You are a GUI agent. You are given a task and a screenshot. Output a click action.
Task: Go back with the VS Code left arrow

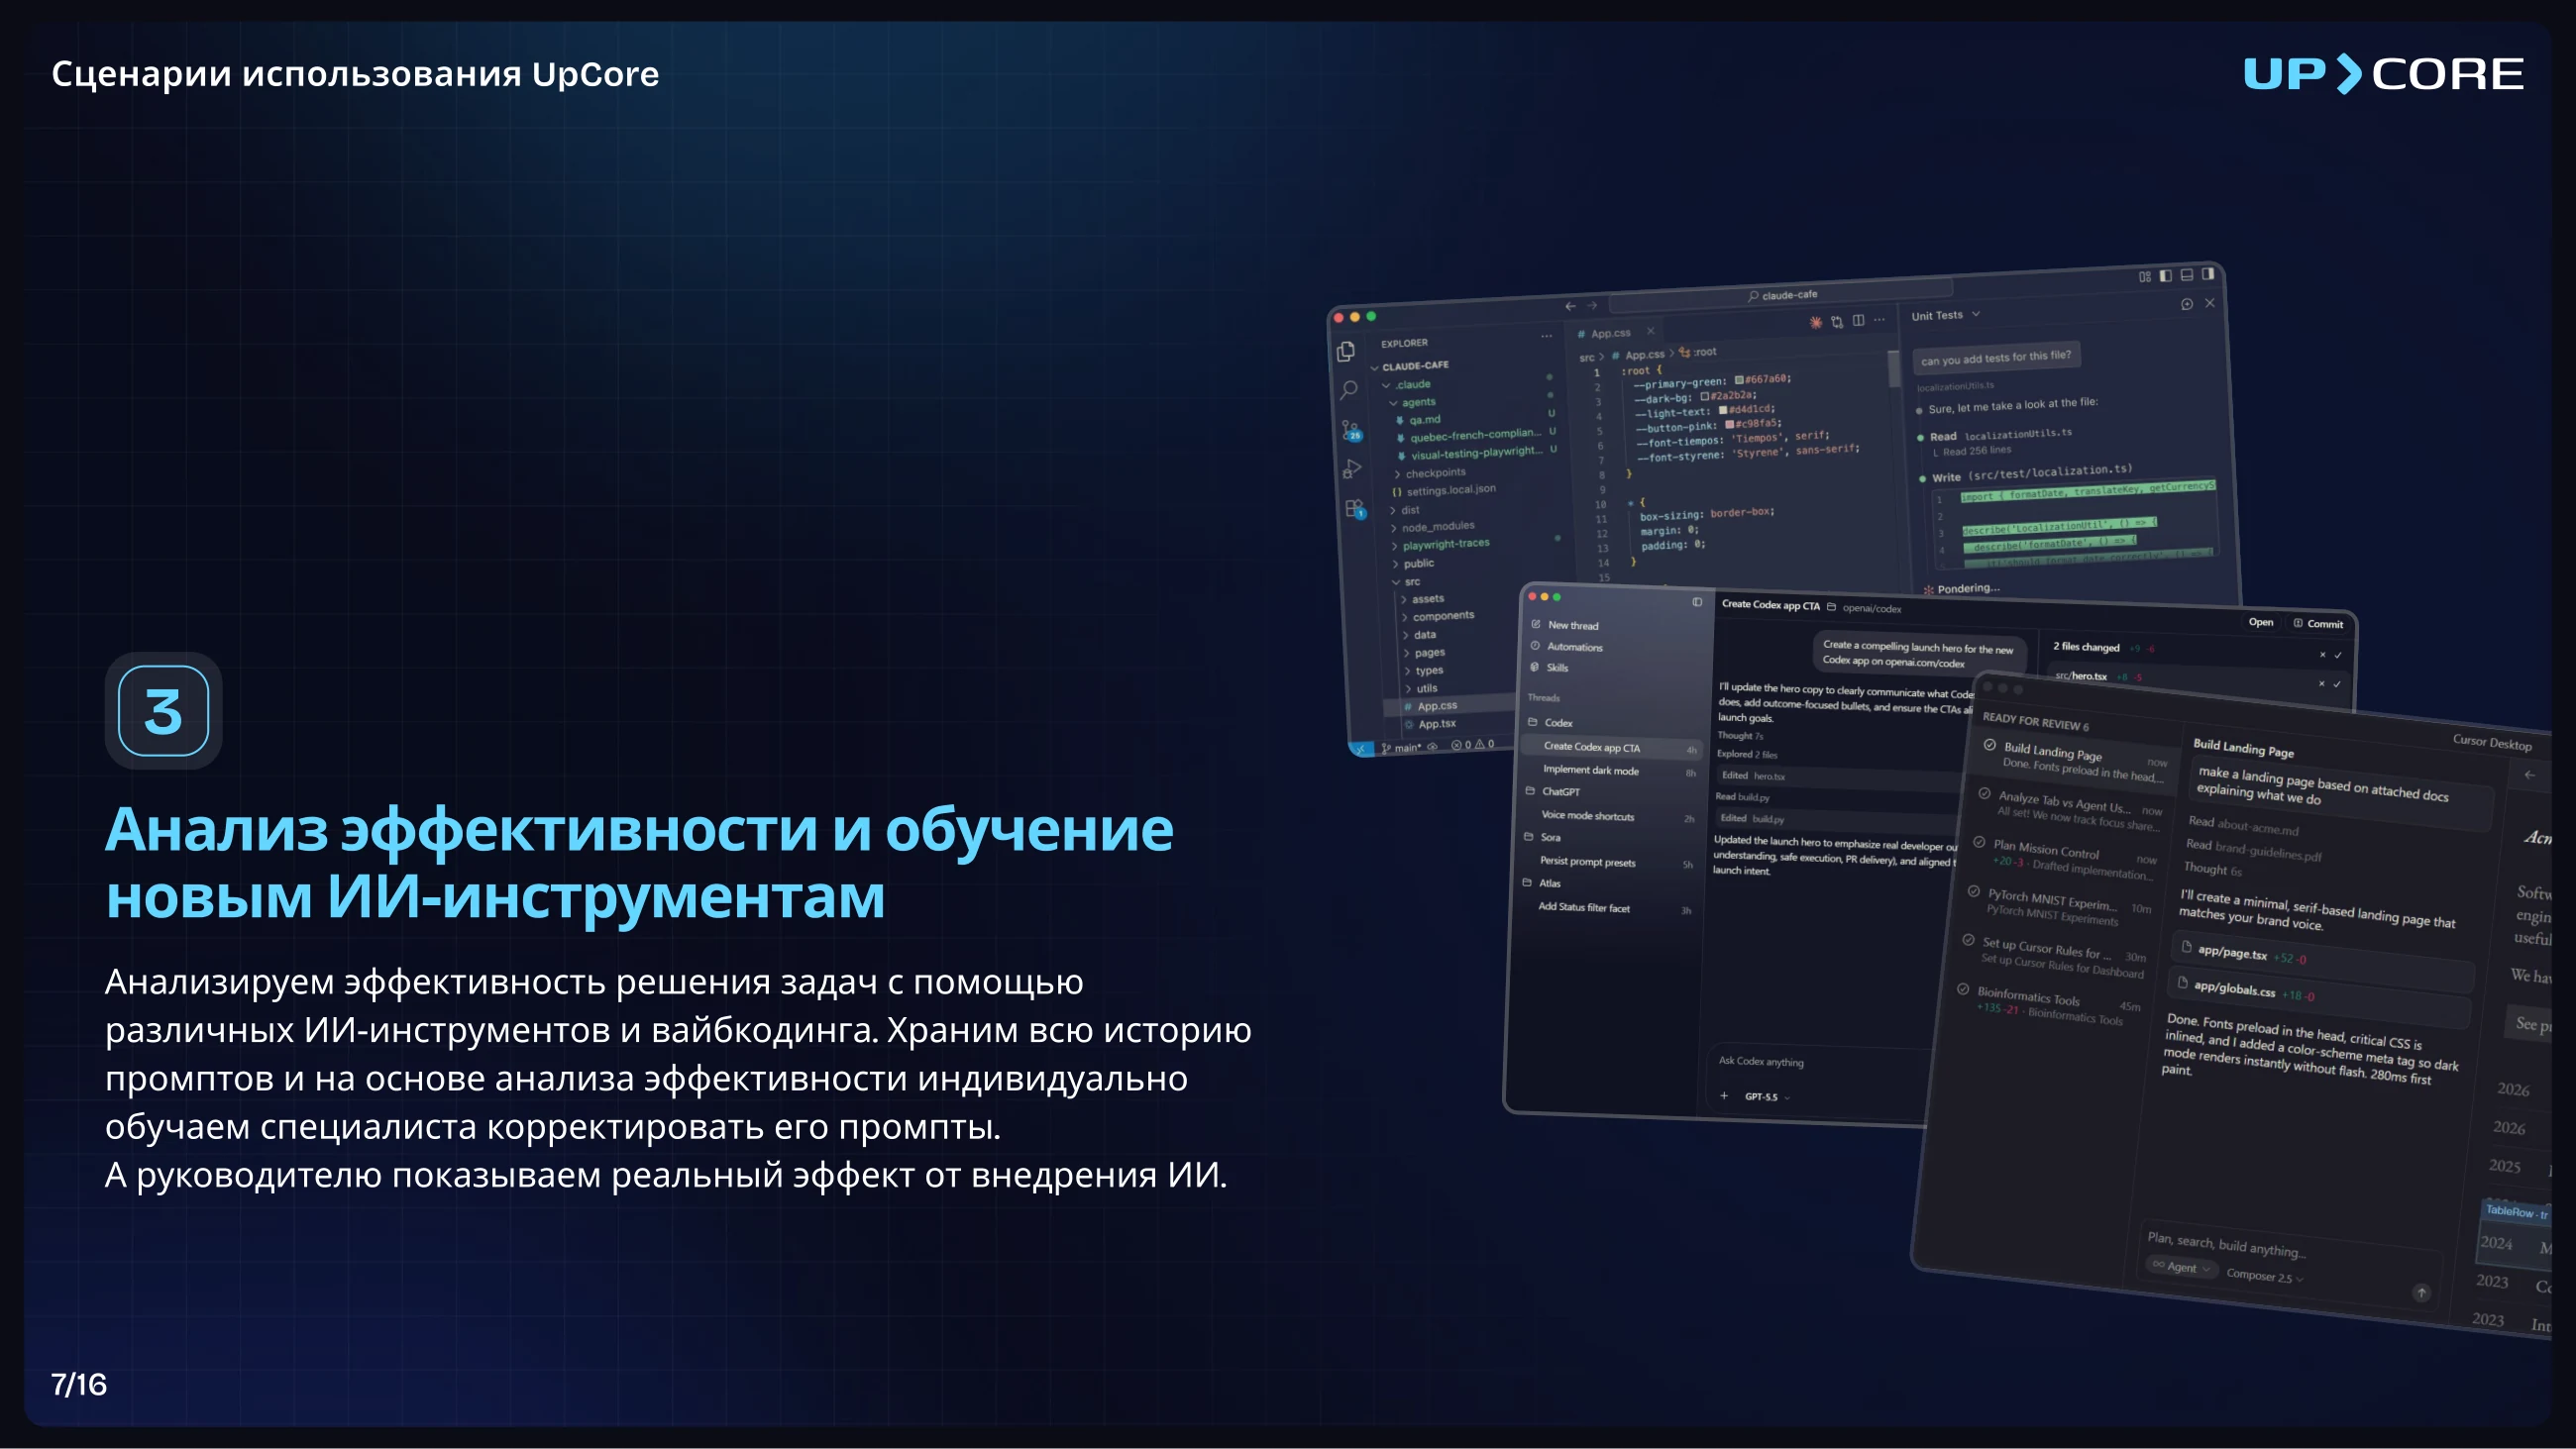[1570, 306]
